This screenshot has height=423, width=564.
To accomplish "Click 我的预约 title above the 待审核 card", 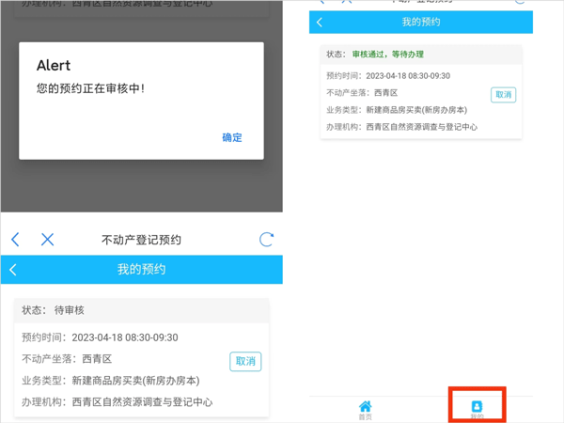I will pyautogui.click(x=141, y=269).
